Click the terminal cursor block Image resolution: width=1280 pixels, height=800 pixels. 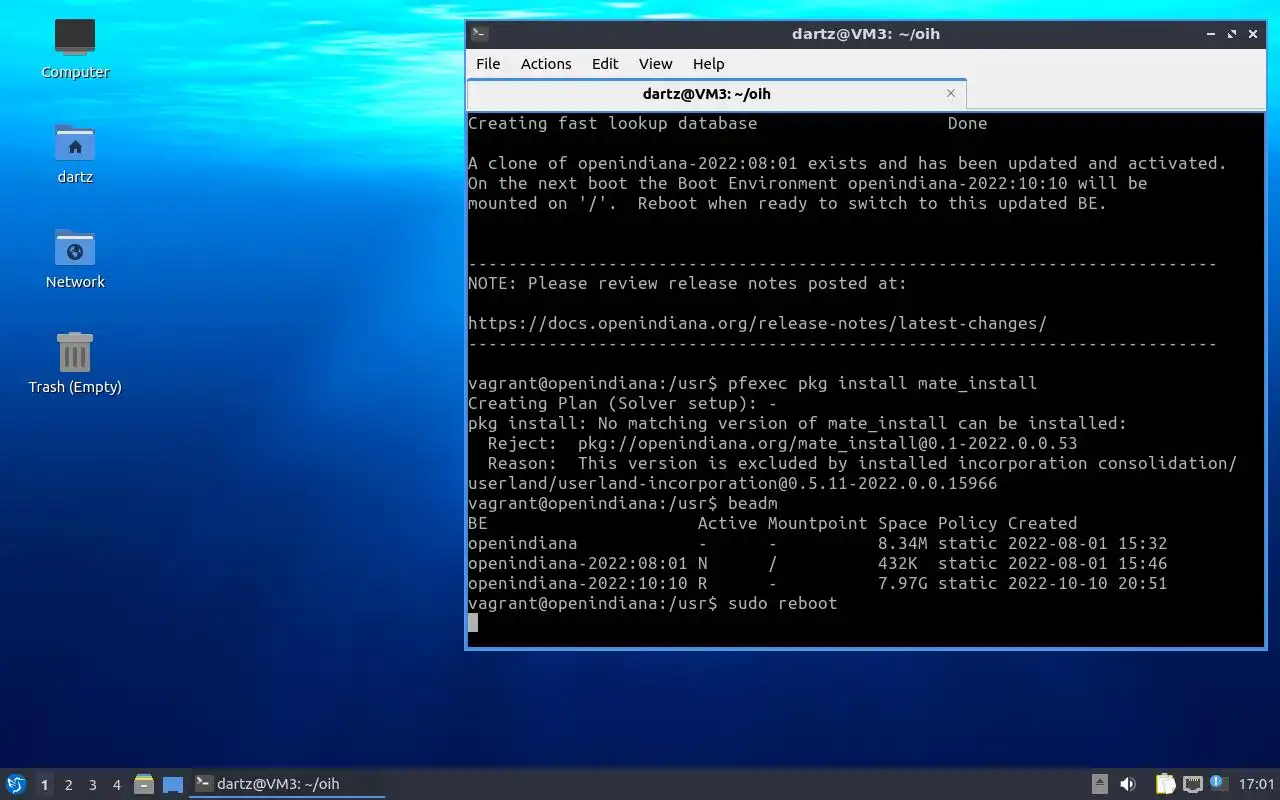(473, 623)
